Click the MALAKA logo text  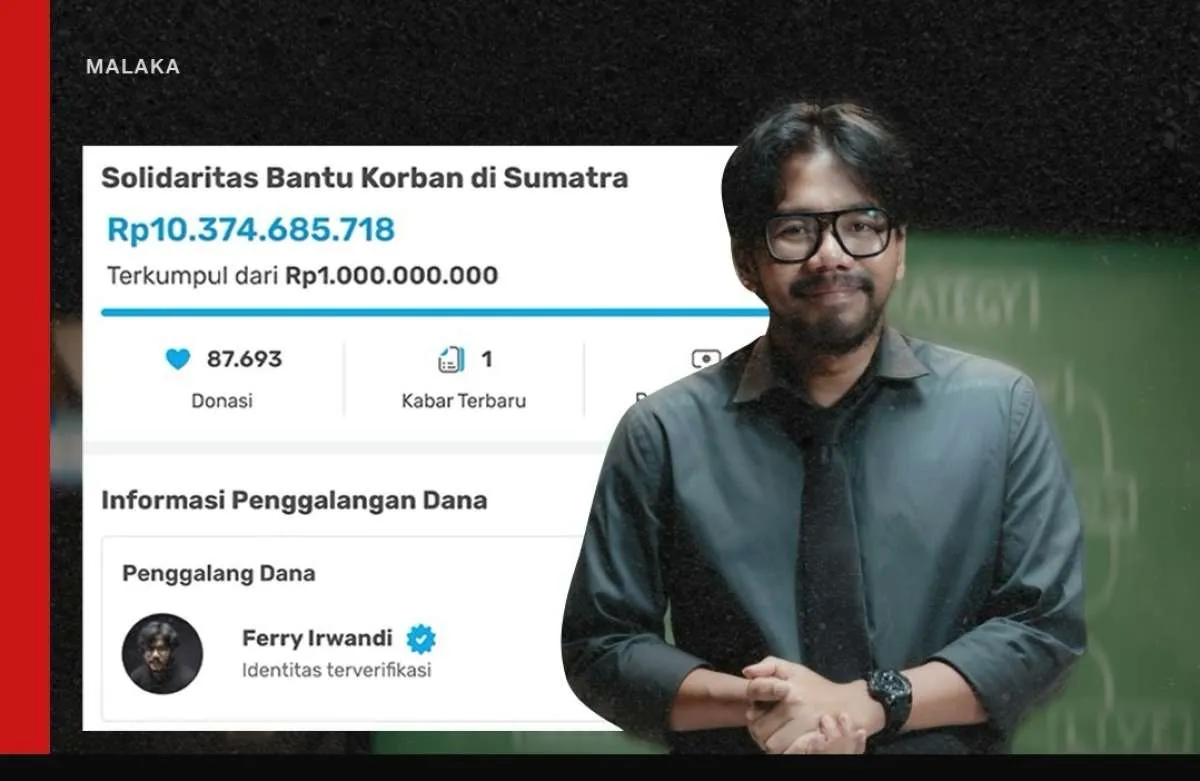[x=133, y=67]
